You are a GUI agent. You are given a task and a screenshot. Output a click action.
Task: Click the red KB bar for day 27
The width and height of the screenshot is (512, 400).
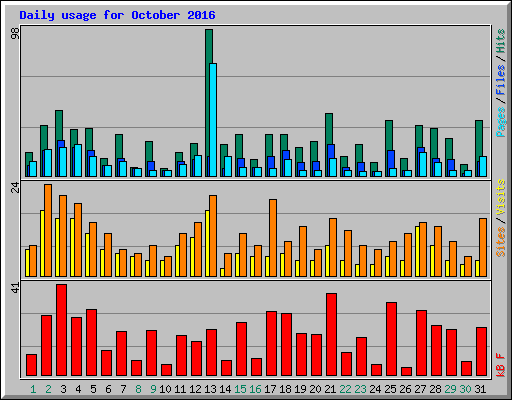[x=421, y=343]
